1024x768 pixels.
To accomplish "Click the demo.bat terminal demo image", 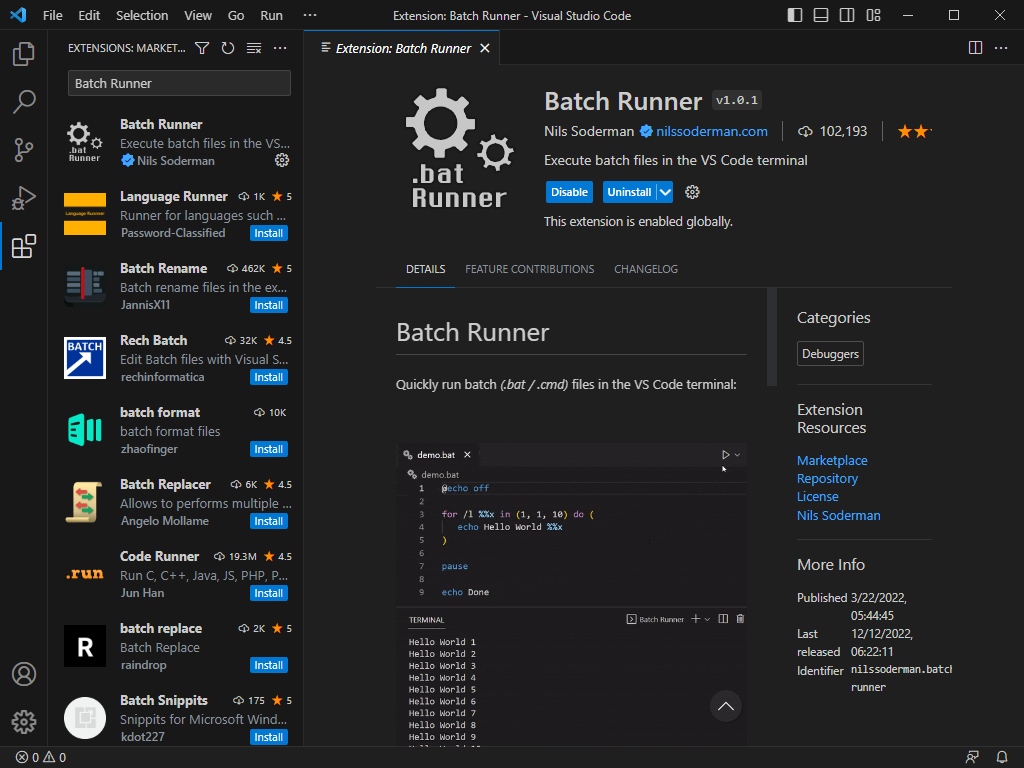I will 571,594.
